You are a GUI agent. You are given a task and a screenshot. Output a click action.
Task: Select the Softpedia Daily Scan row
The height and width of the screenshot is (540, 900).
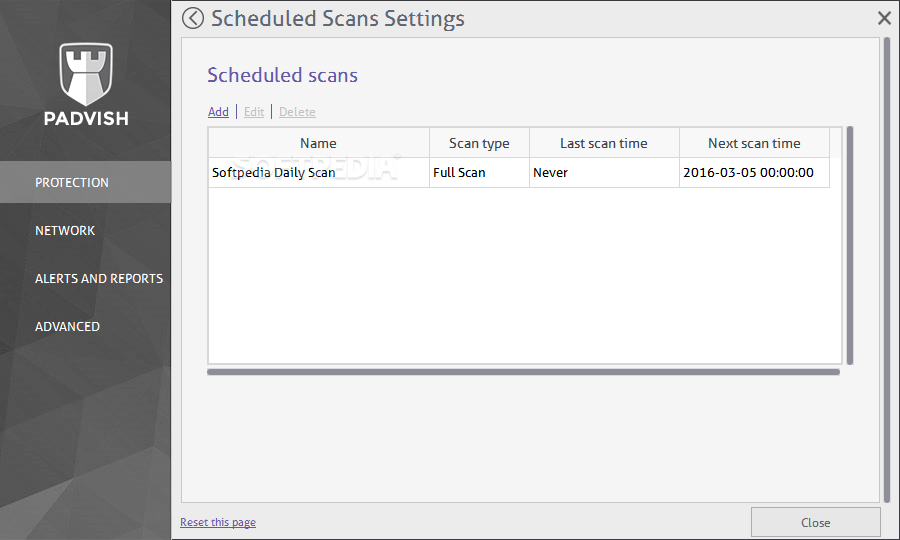coord(519,173)
